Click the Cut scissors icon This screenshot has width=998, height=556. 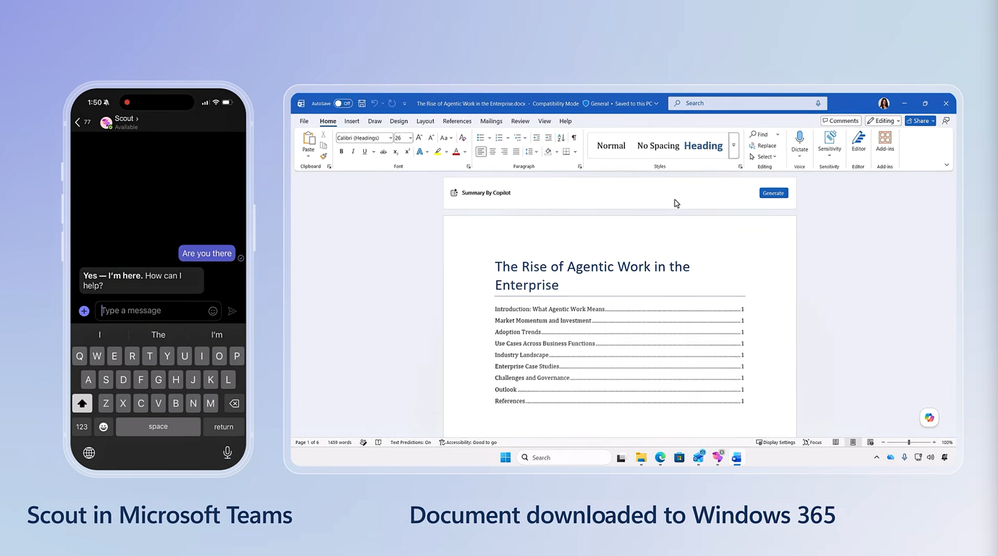[323, 135]
